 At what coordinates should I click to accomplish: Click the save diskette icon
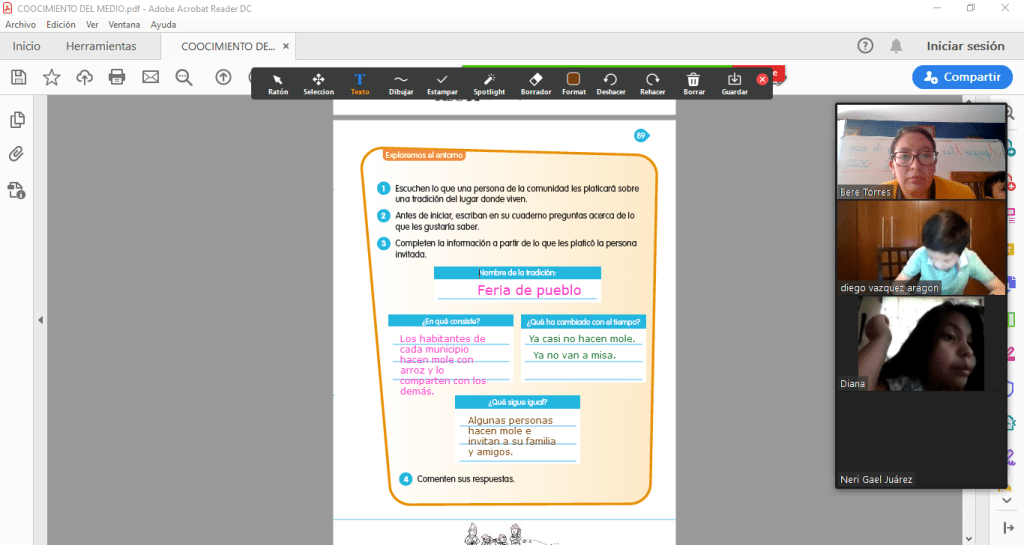click(18, 77)
